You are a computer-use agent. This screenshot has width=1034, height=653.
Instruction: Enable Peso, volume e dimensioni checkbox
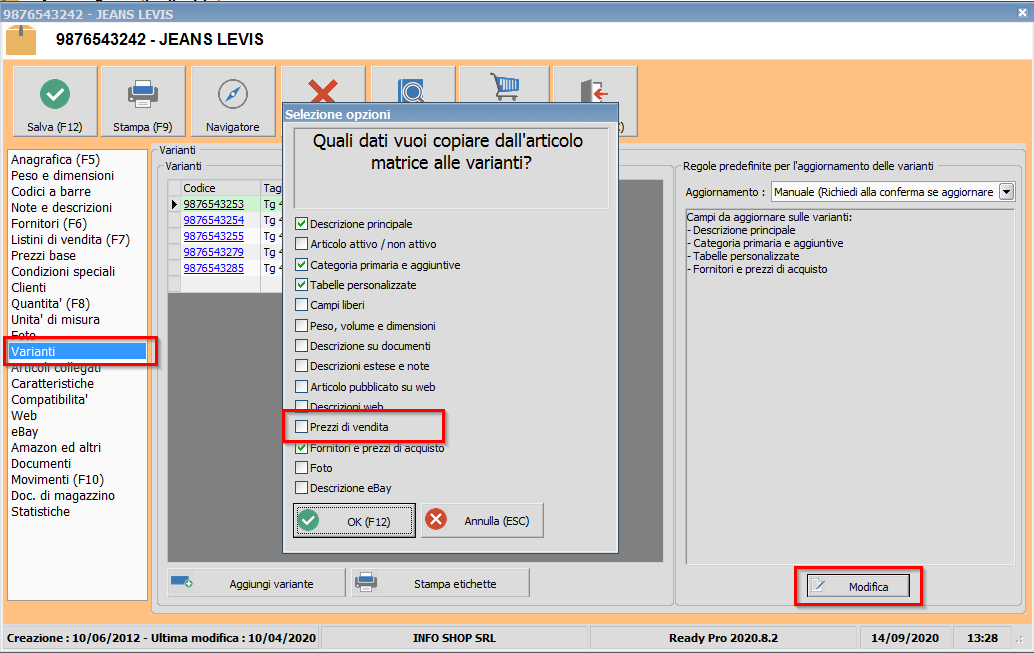tap(301, 325)
